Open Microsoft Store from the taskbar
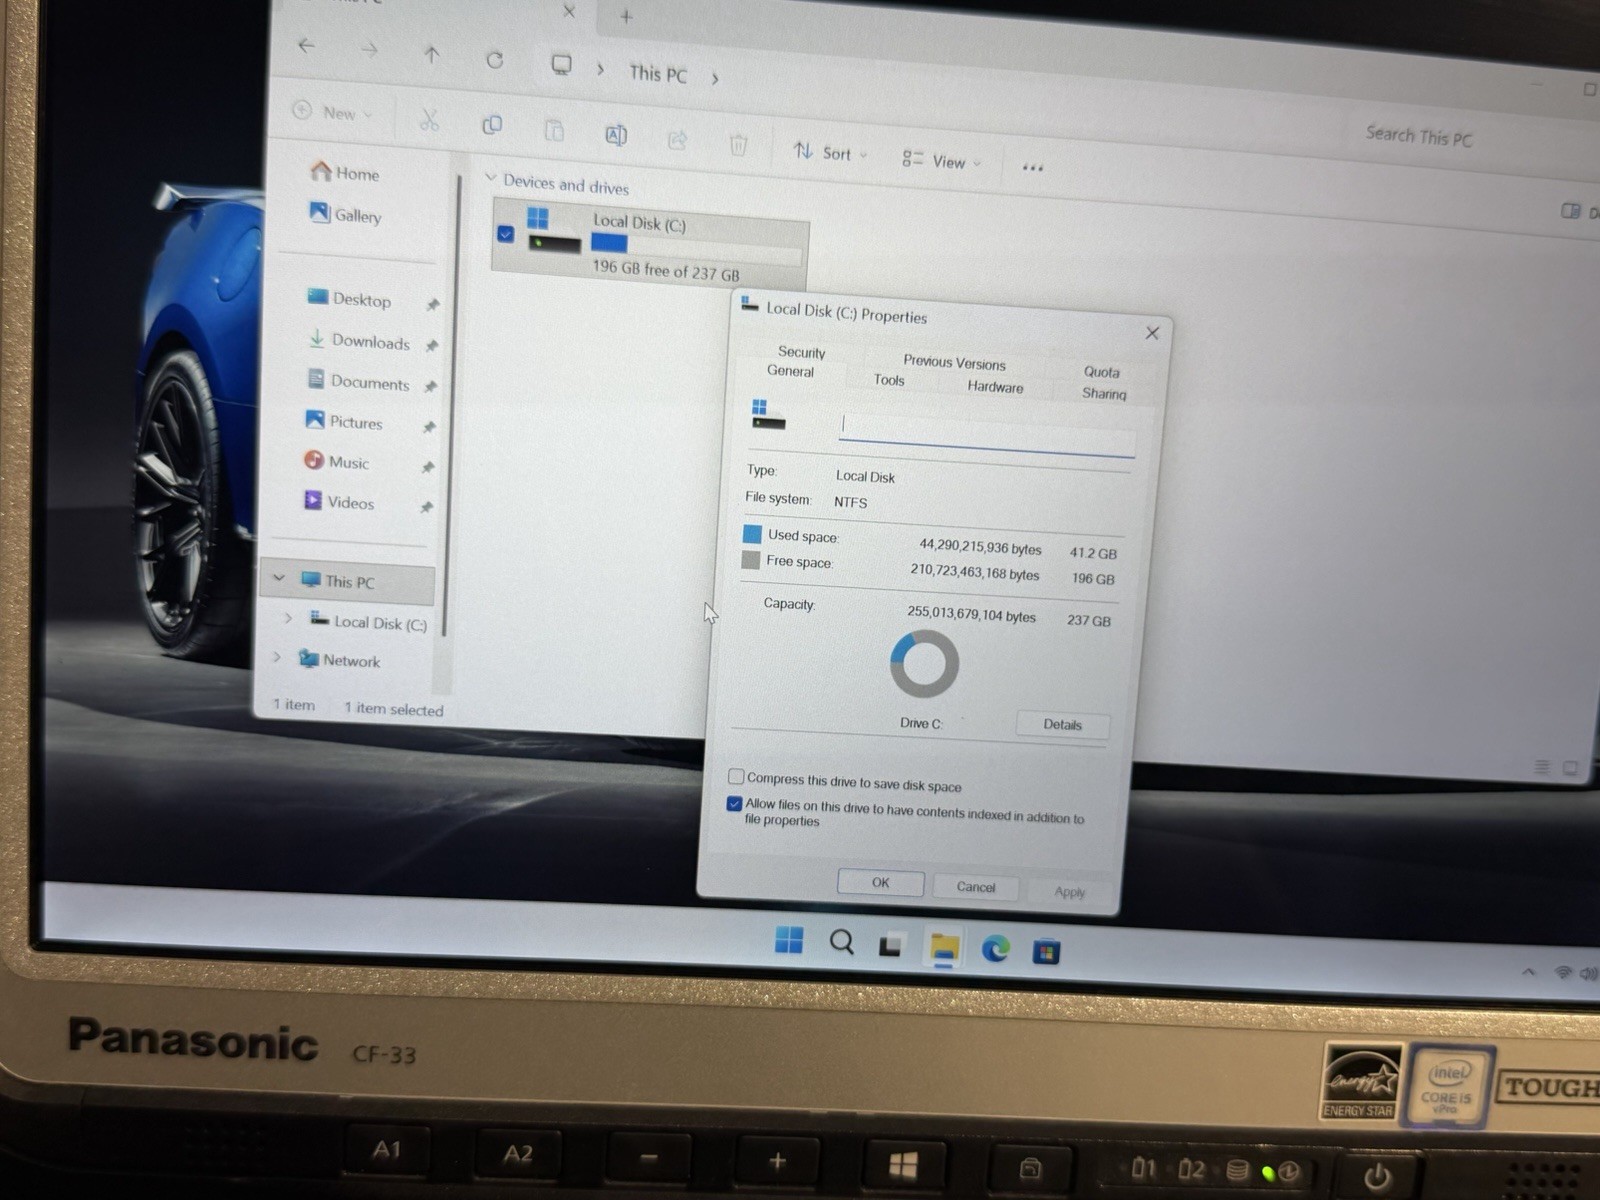1600x1200 pixels. tap(1046, 951)
